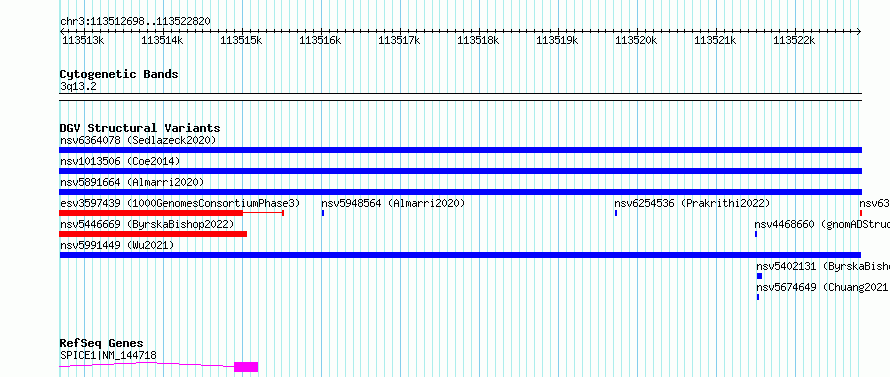
Task: Open nsv5948564 (Almarri2020) label
Action: click(x=393, y=203)
